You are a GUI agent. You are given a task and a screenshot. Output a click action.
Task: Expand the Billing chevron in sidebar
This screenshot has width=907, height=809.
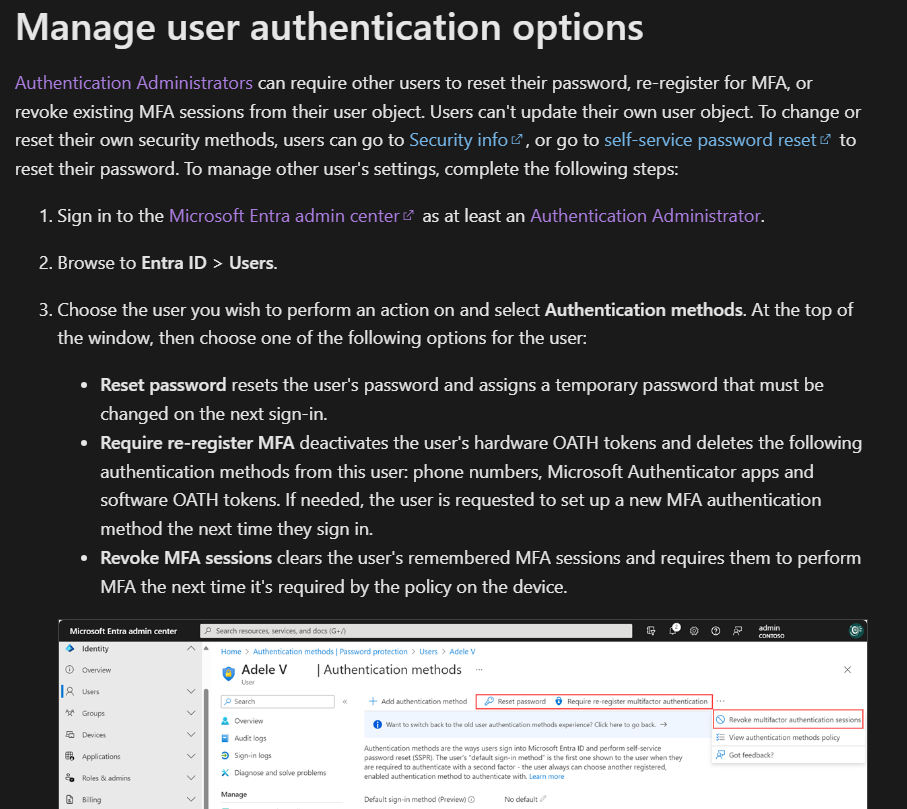point(191,799)
